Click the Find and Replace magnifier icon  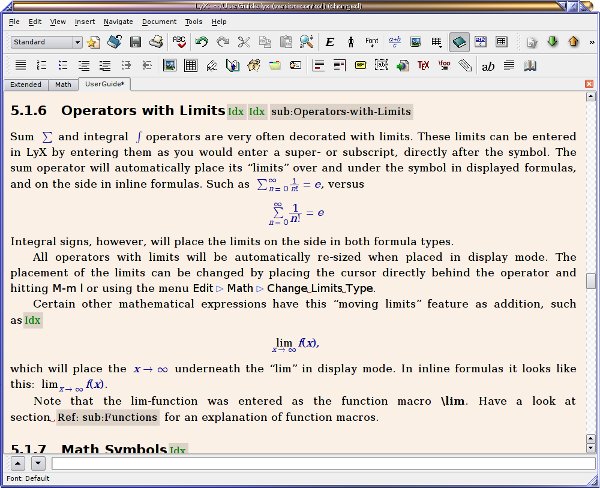click(x=306, y=42)
